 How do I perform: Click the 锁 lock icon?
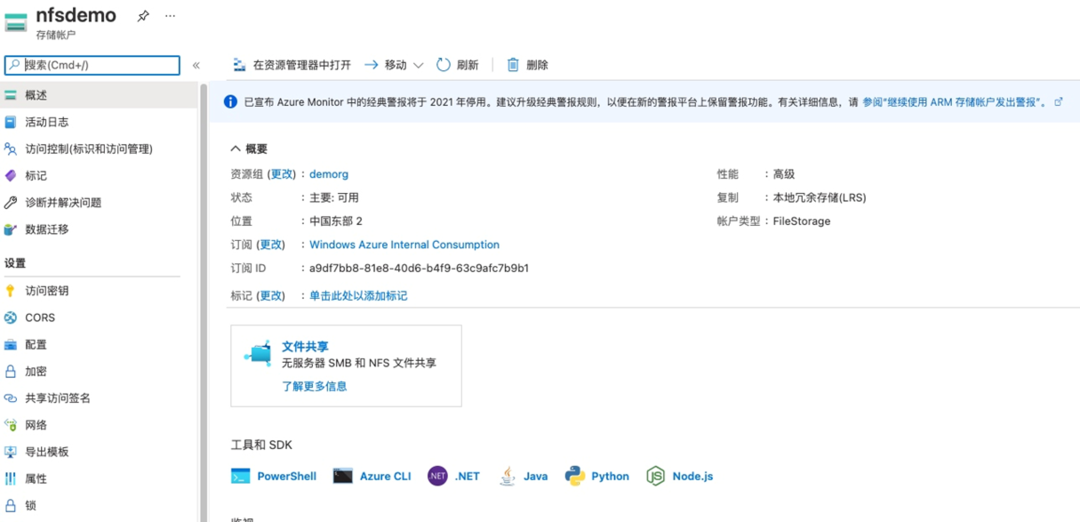point(10,505)
